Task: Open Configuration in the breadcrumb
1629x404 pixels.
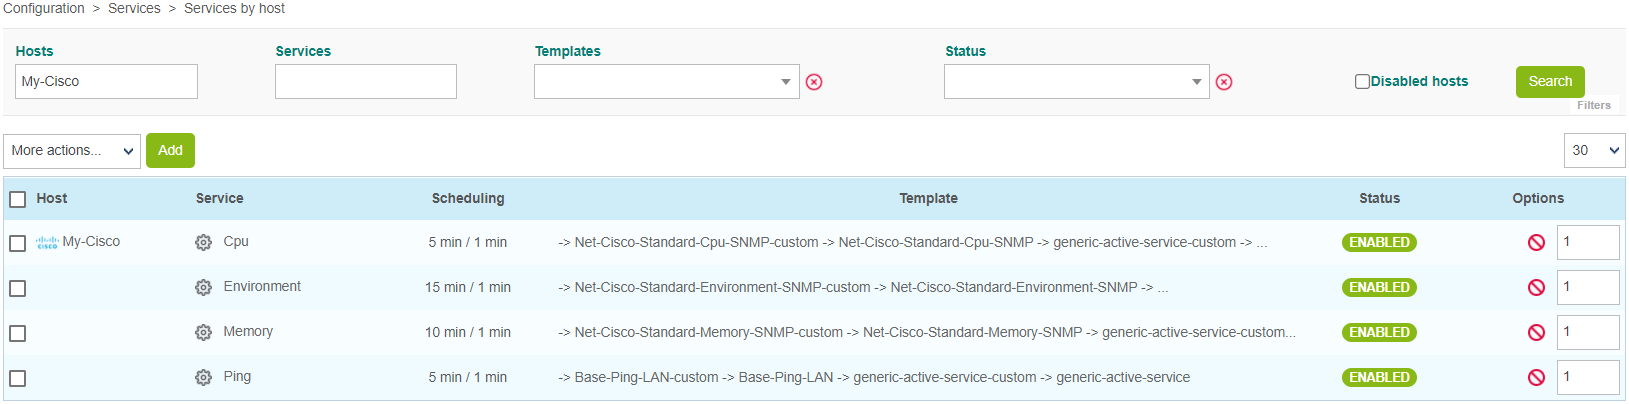Action: click(44, 8)
